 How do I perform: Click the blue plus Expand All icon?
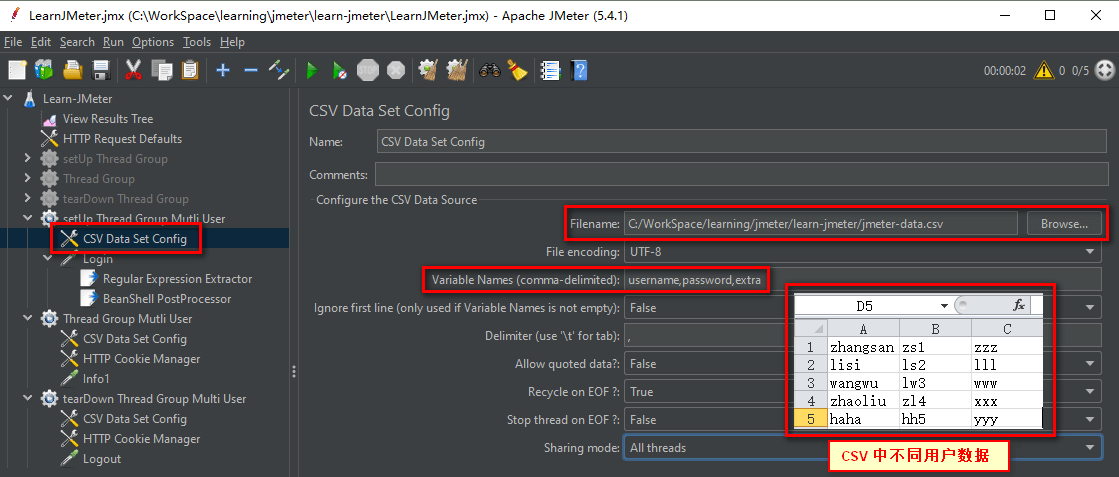click(223, 70)
